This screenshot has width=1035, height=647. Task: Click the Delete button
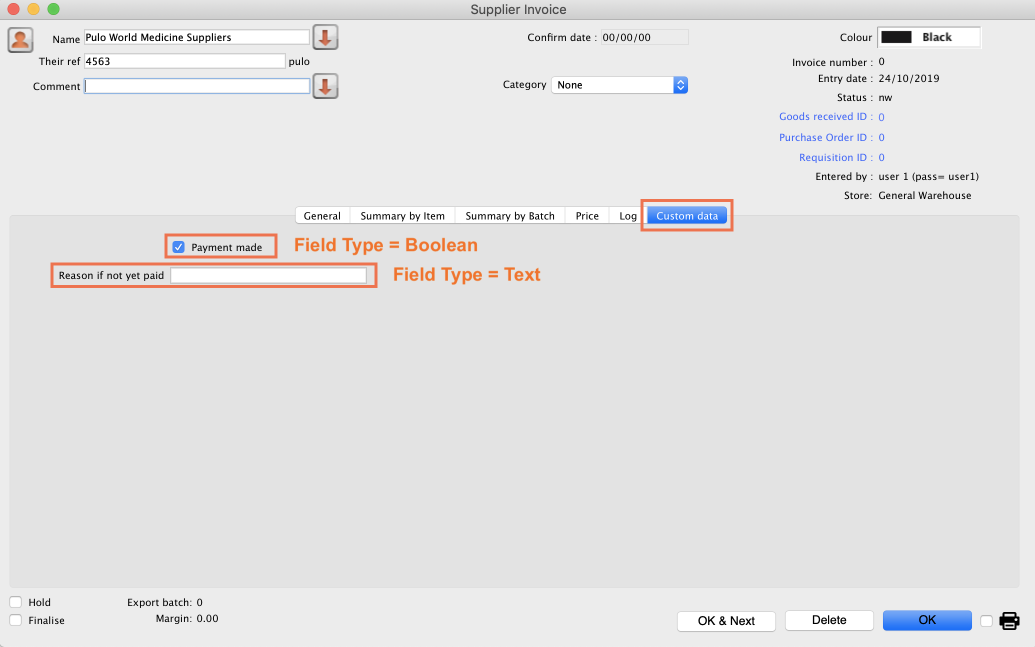tap(829, 620)
